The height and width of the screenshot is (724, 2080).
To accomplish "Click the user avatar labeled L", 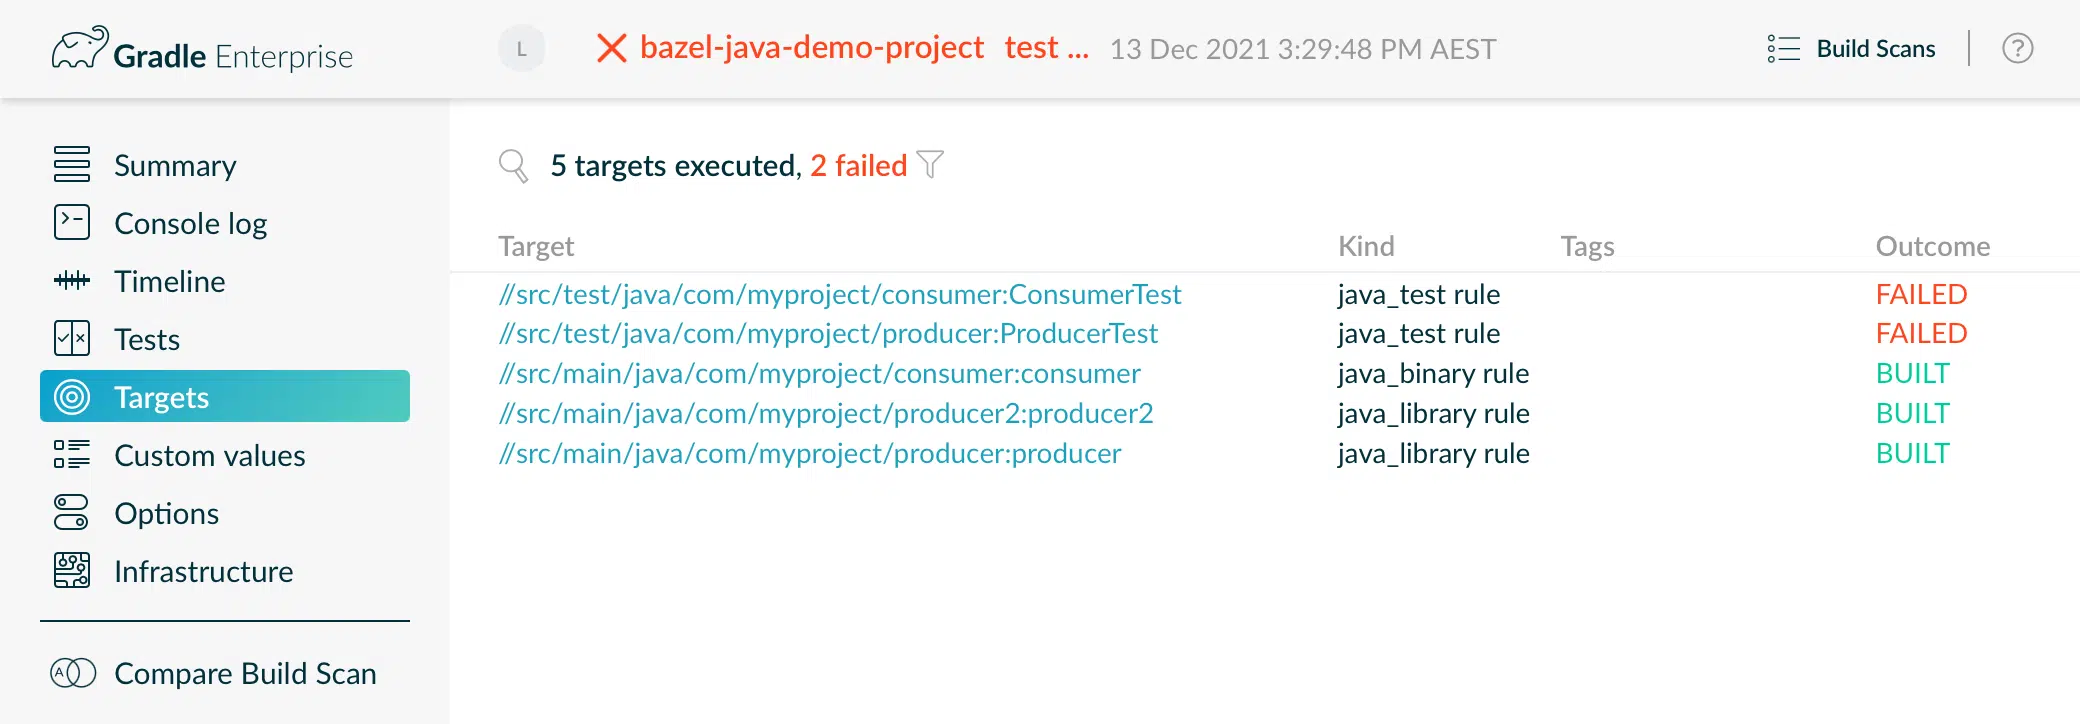I will coord(521,49).
